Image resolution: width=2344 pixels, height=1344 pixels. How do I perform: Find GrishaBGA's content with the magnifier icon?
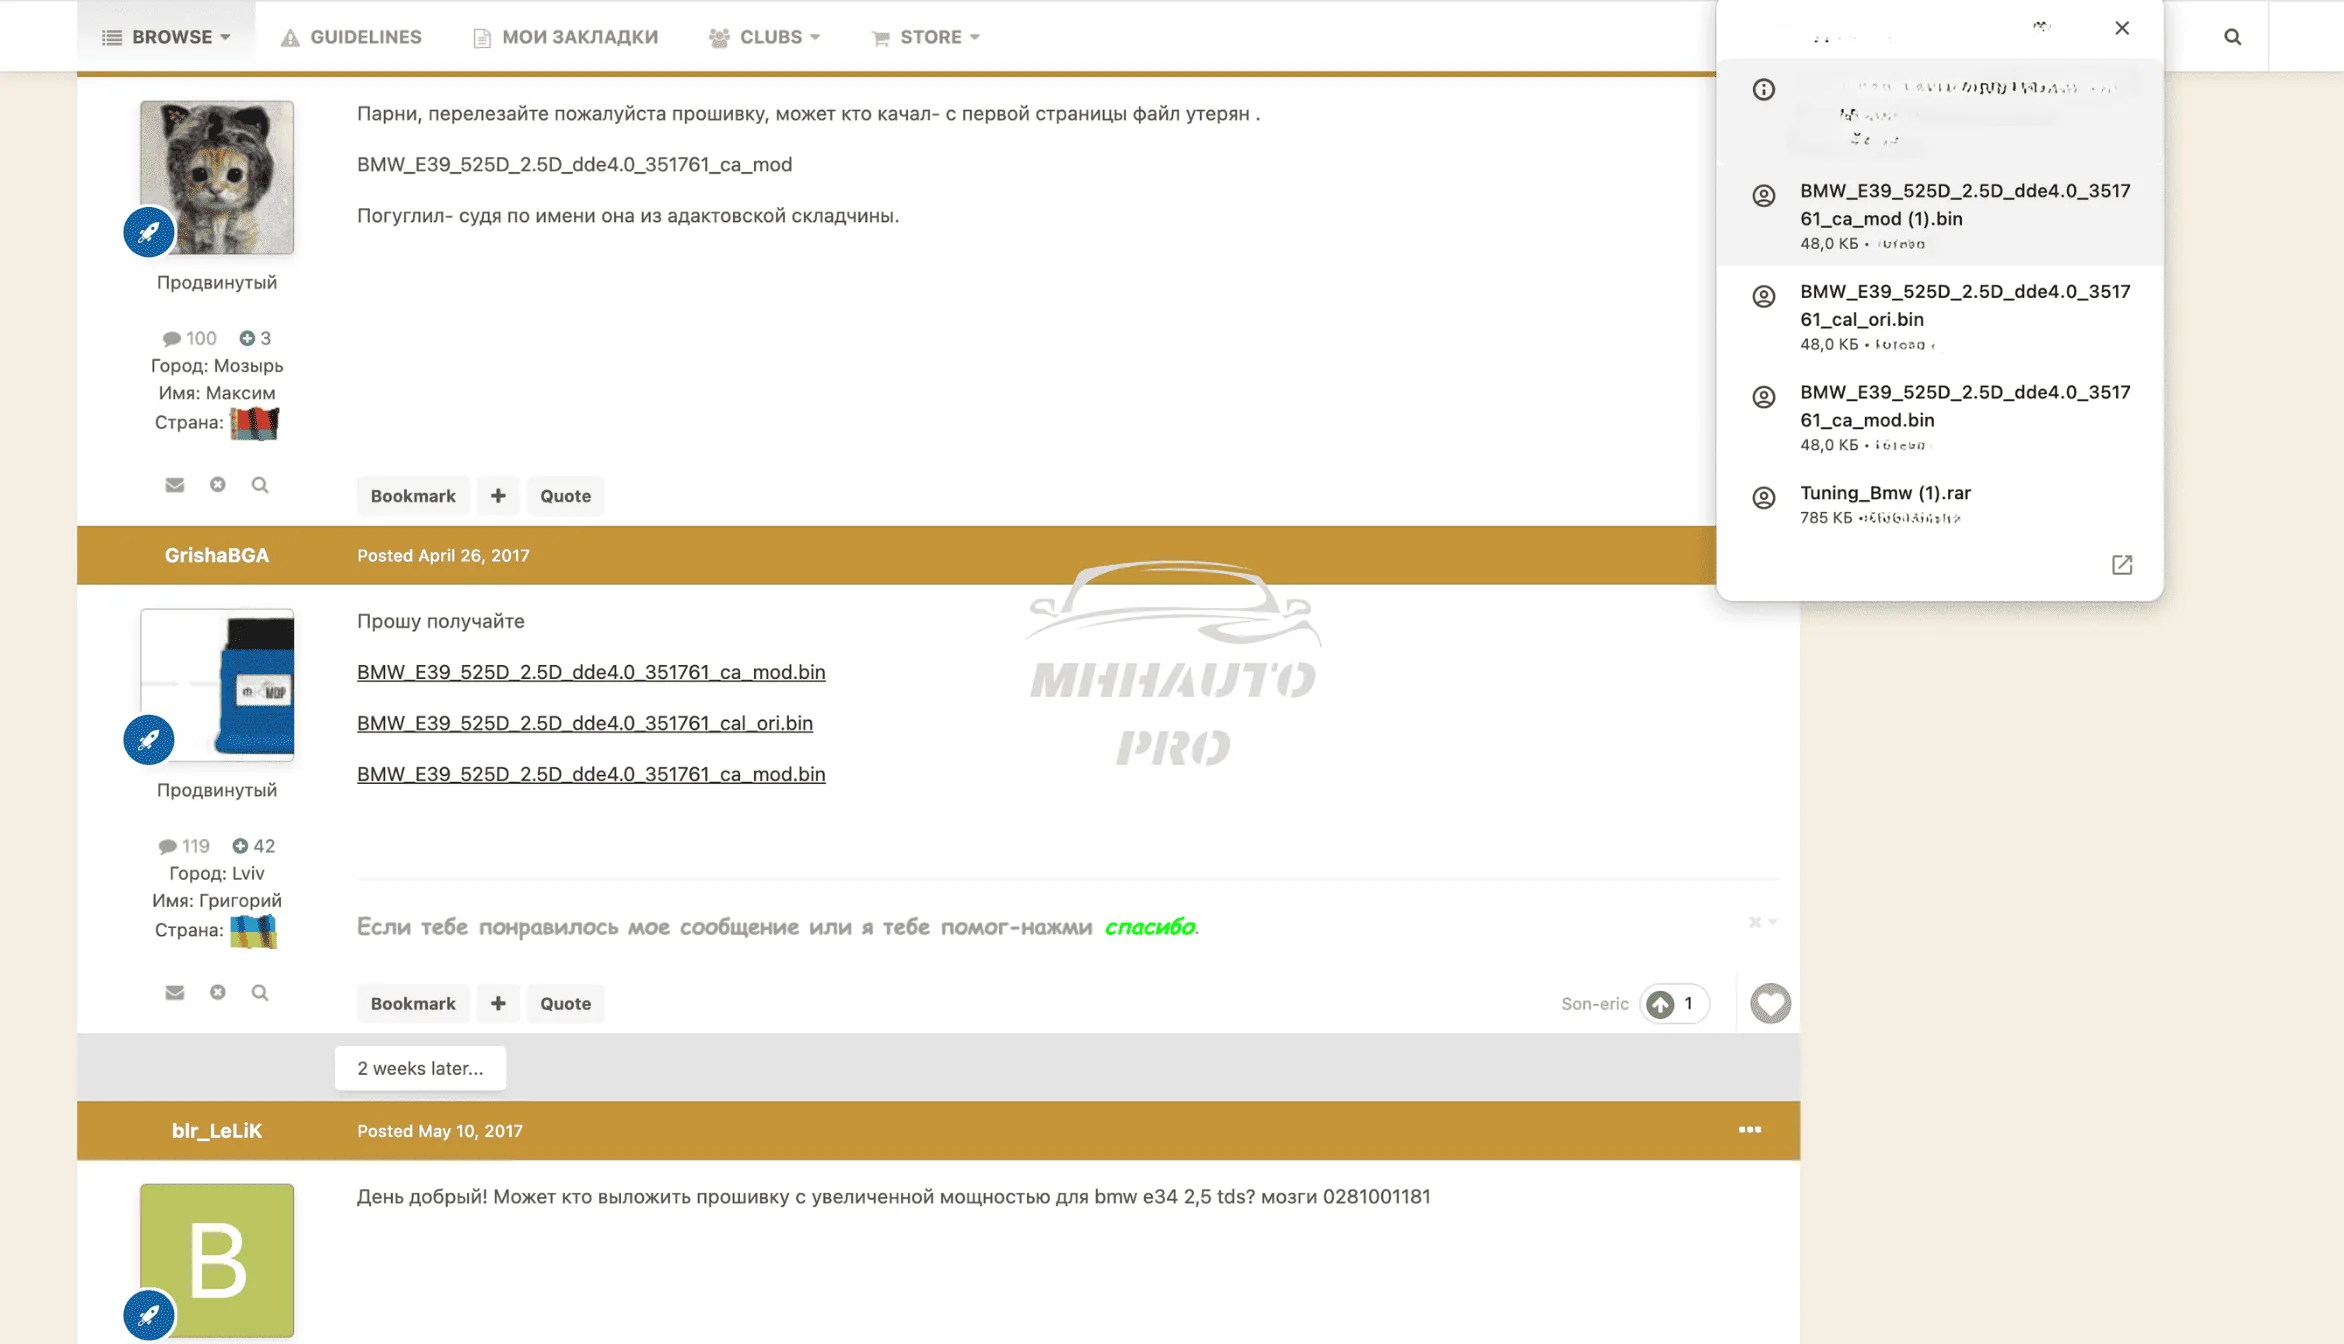point(260,993)
